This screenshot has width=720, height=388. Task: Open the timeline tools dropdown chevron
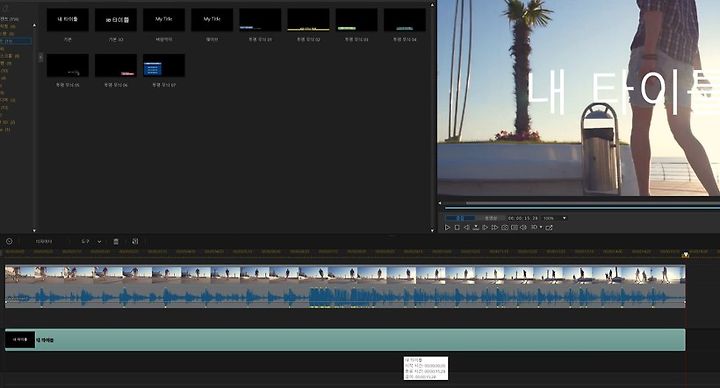point(99,242)
